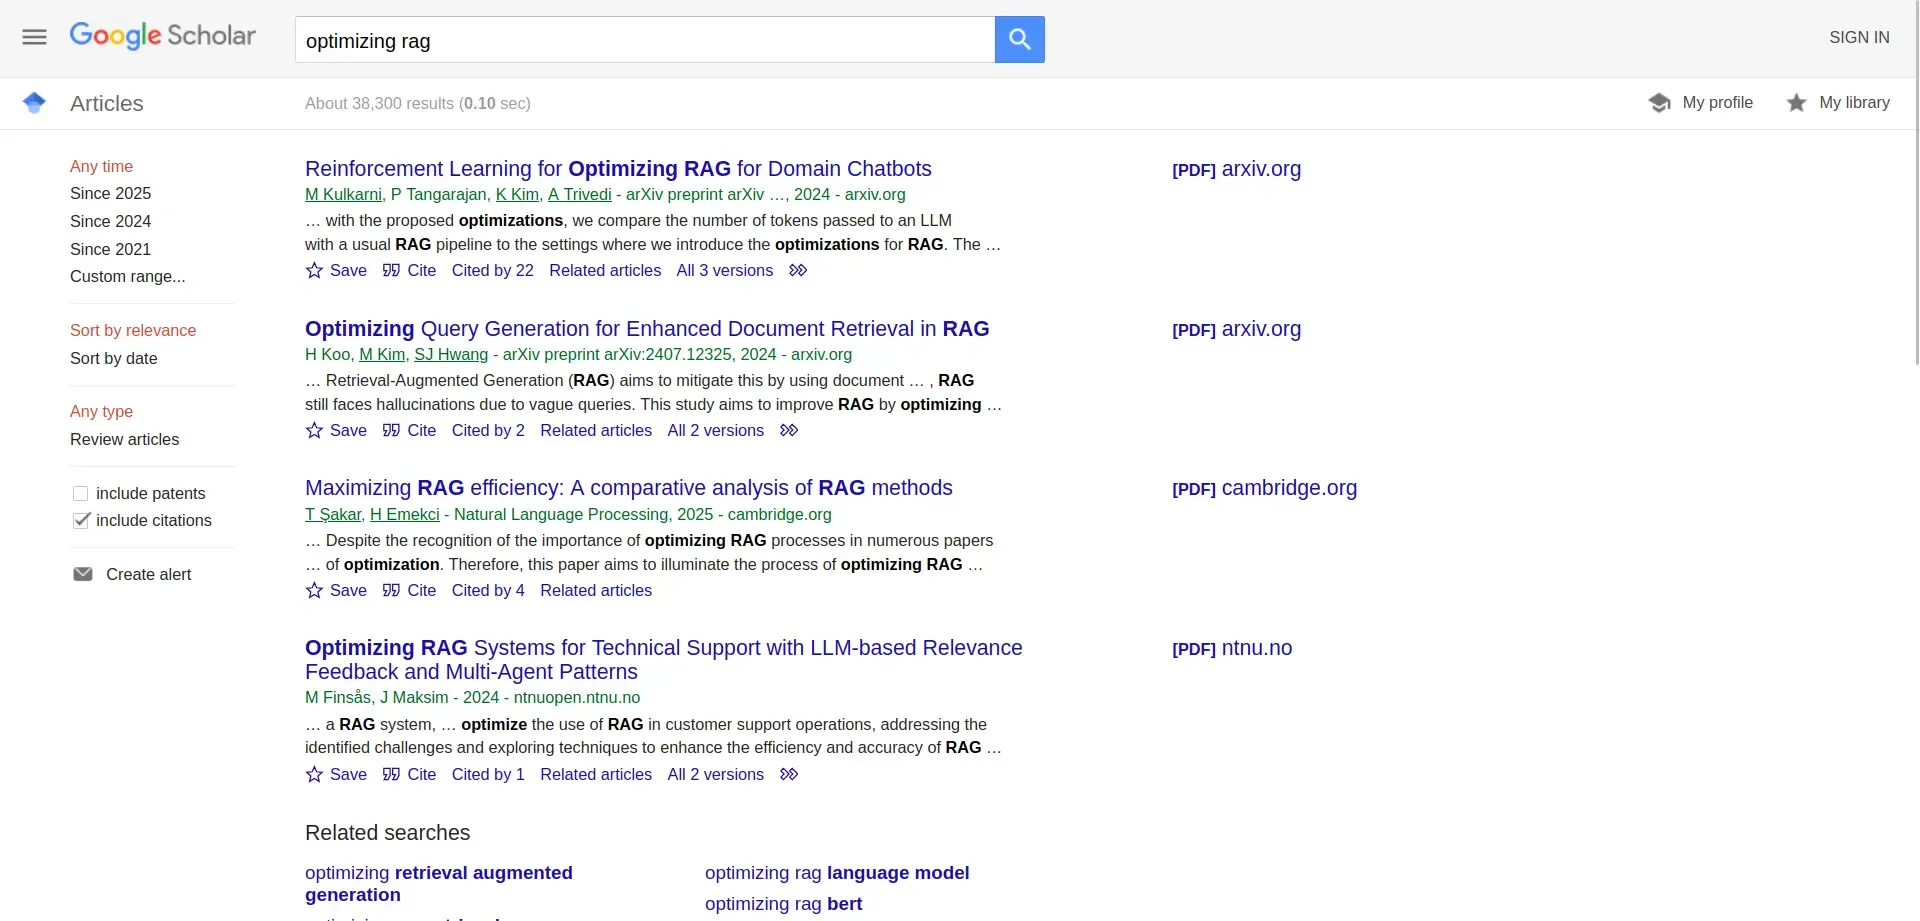The width and height of the screenshot is (1920, 921).
Task: Click the envelope icon next to Create alert
Action: 84,573
